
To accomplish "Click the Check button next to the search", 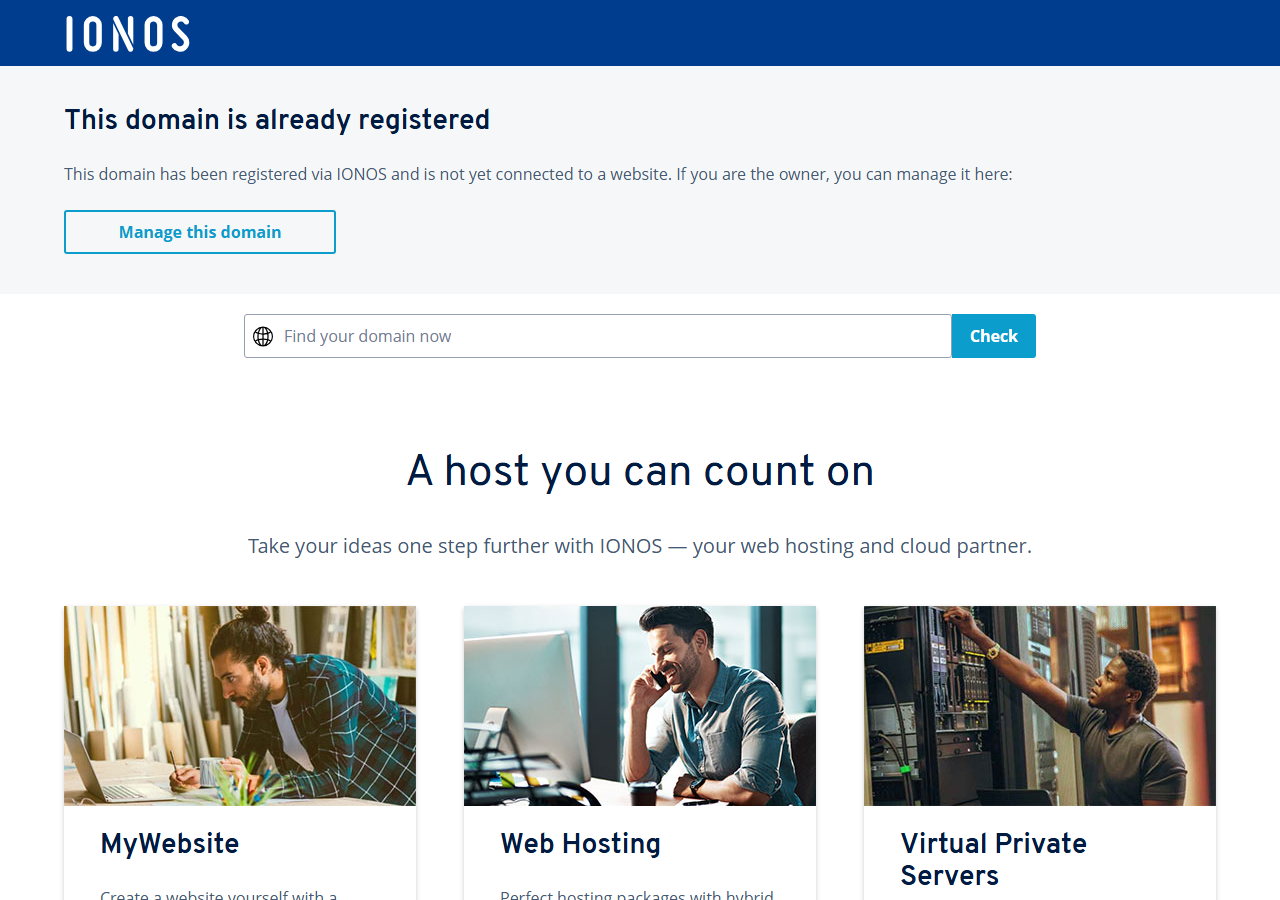I will click(993, 336).
